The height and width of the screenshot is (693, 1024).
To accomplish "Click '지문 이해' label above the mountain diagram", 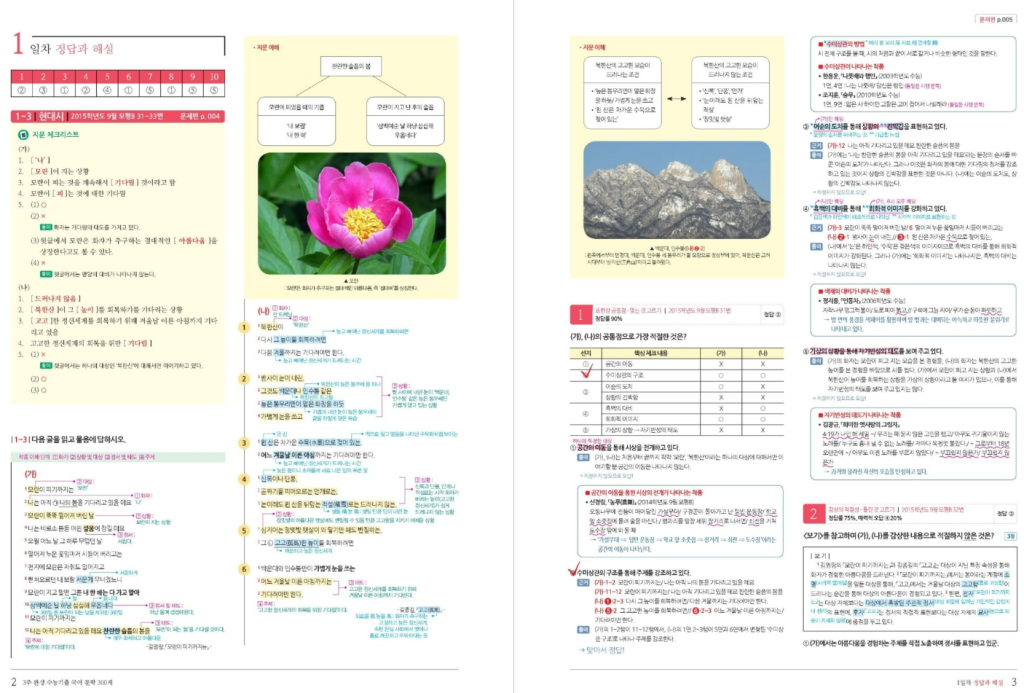I will [x=592, y=47].
